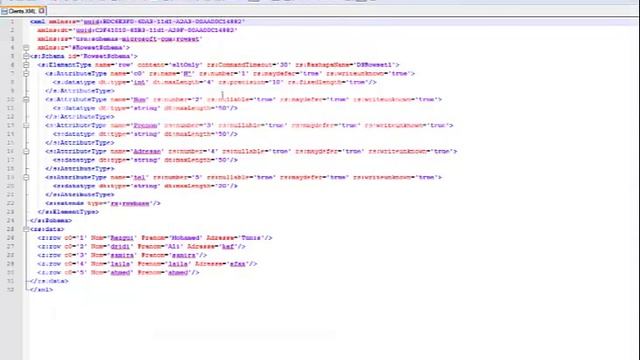Click 'urn:schemas-microsoft-com:rowset' on line 3
Screen dimensions: 640x360
139,39
